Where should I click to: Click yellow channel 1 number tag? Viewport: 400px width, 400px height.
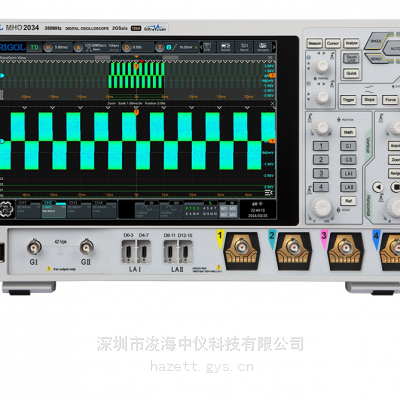220,239
